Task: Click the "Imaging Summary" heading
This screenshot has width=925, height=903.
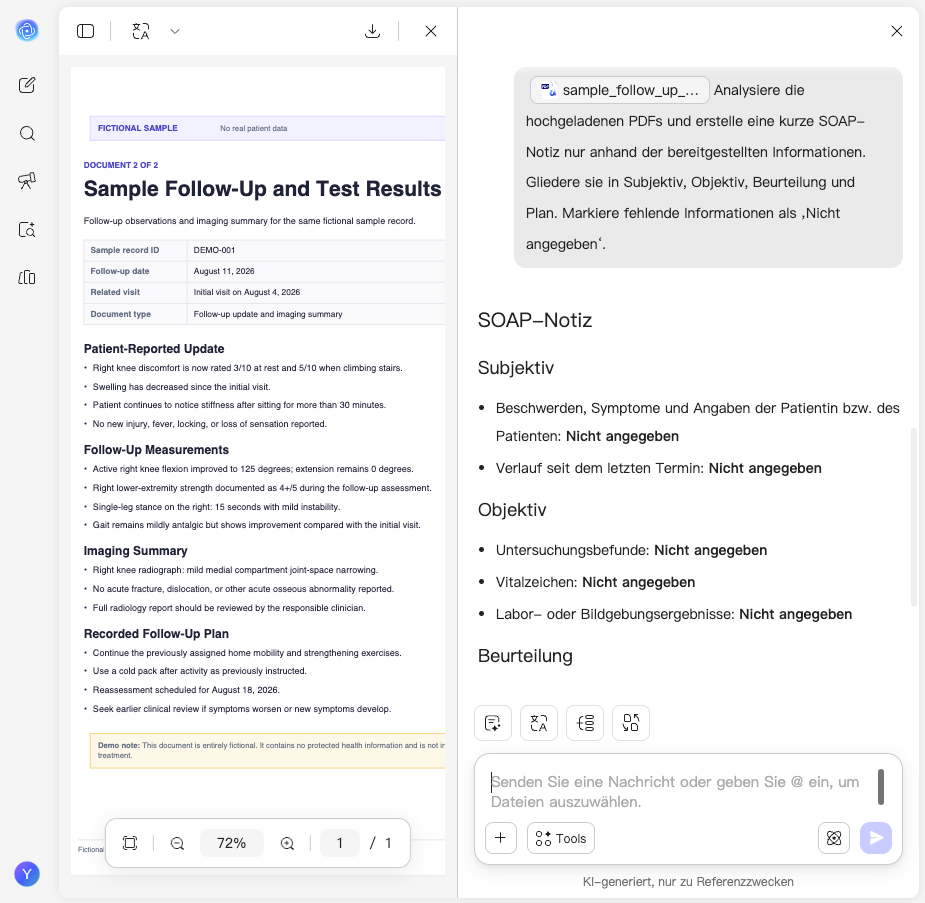Action: [x=136, y=551]
